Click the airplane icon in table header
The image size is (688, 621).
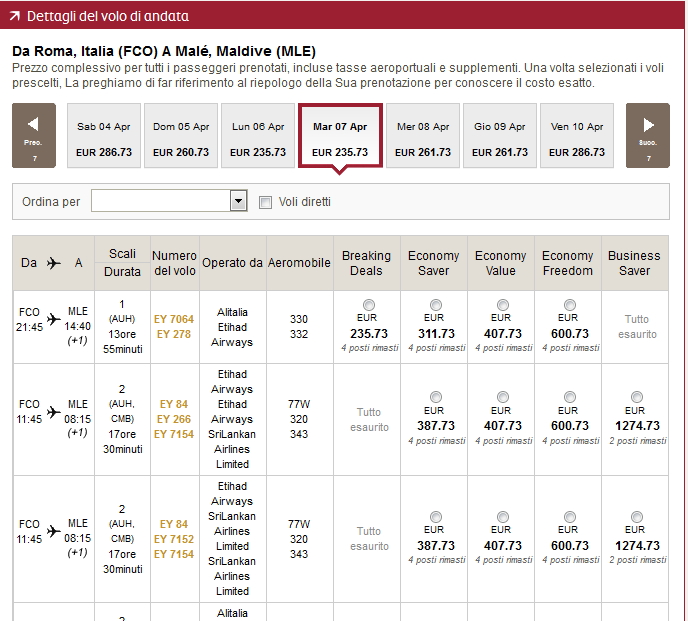coord(53,263)
